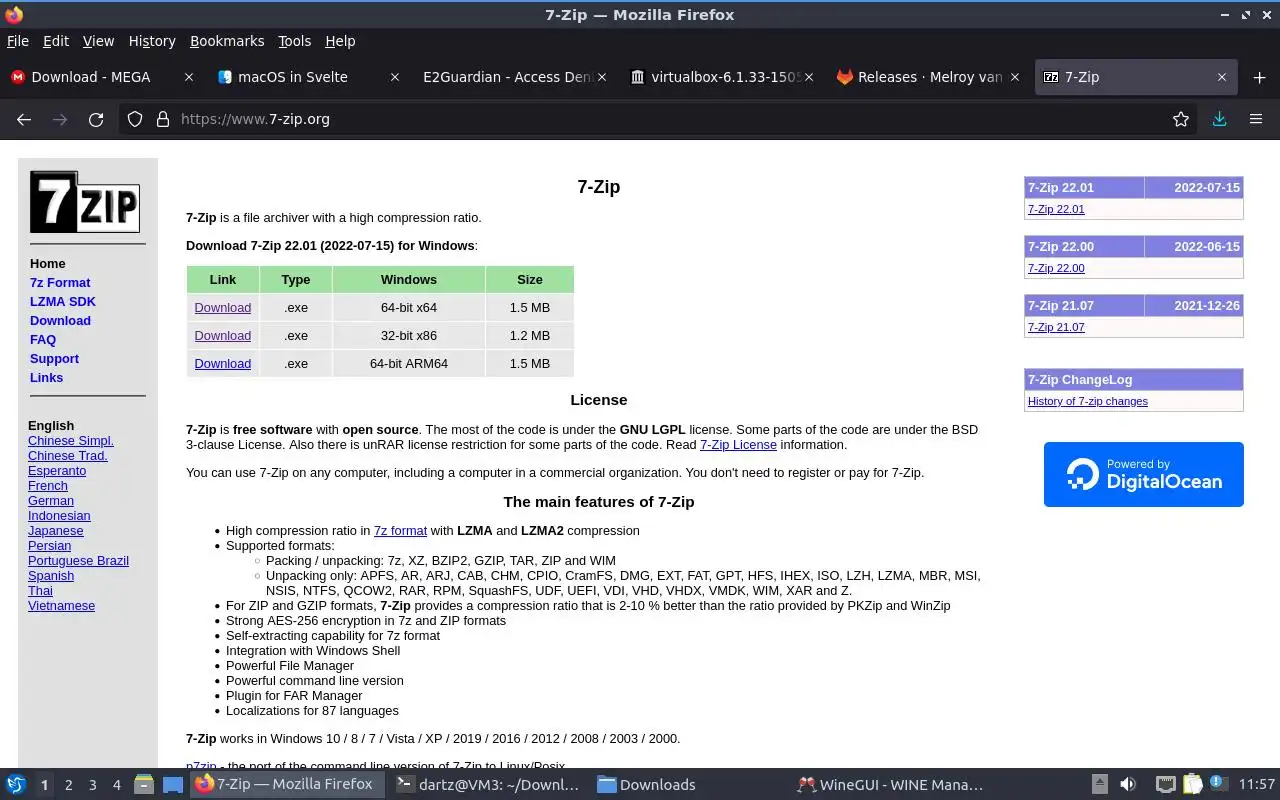Download the 64-bit ARM64 .exe
This screenshot has width=1280, height=800.
click(x=222, y=364)
